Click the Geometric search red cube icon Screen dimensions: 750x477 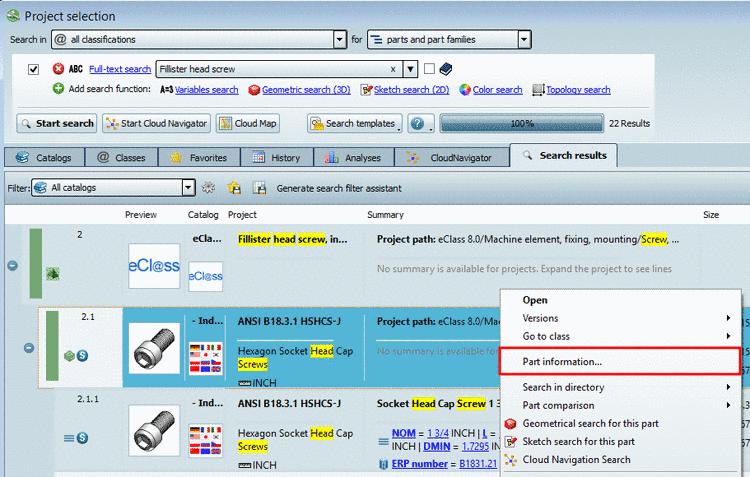[254, 90]
